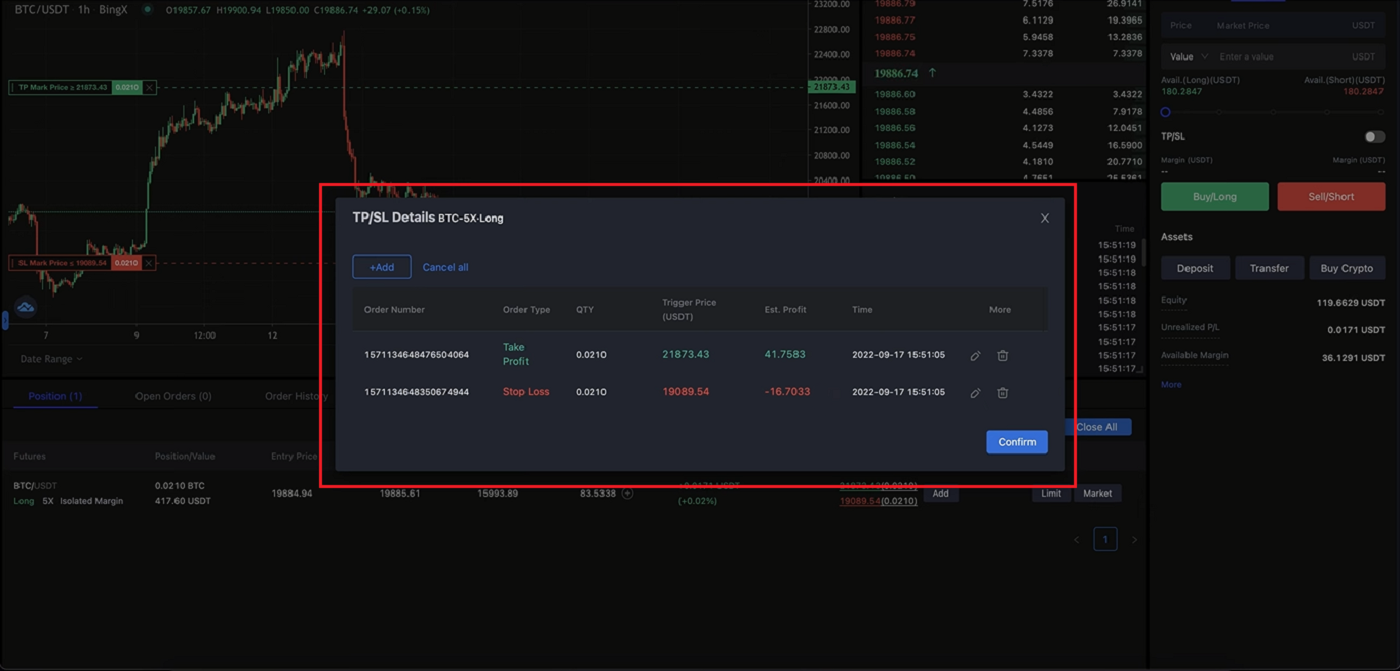Open the chart style mountain icon on the chart
Screen dimensions: 1400x671
[25, 307]
